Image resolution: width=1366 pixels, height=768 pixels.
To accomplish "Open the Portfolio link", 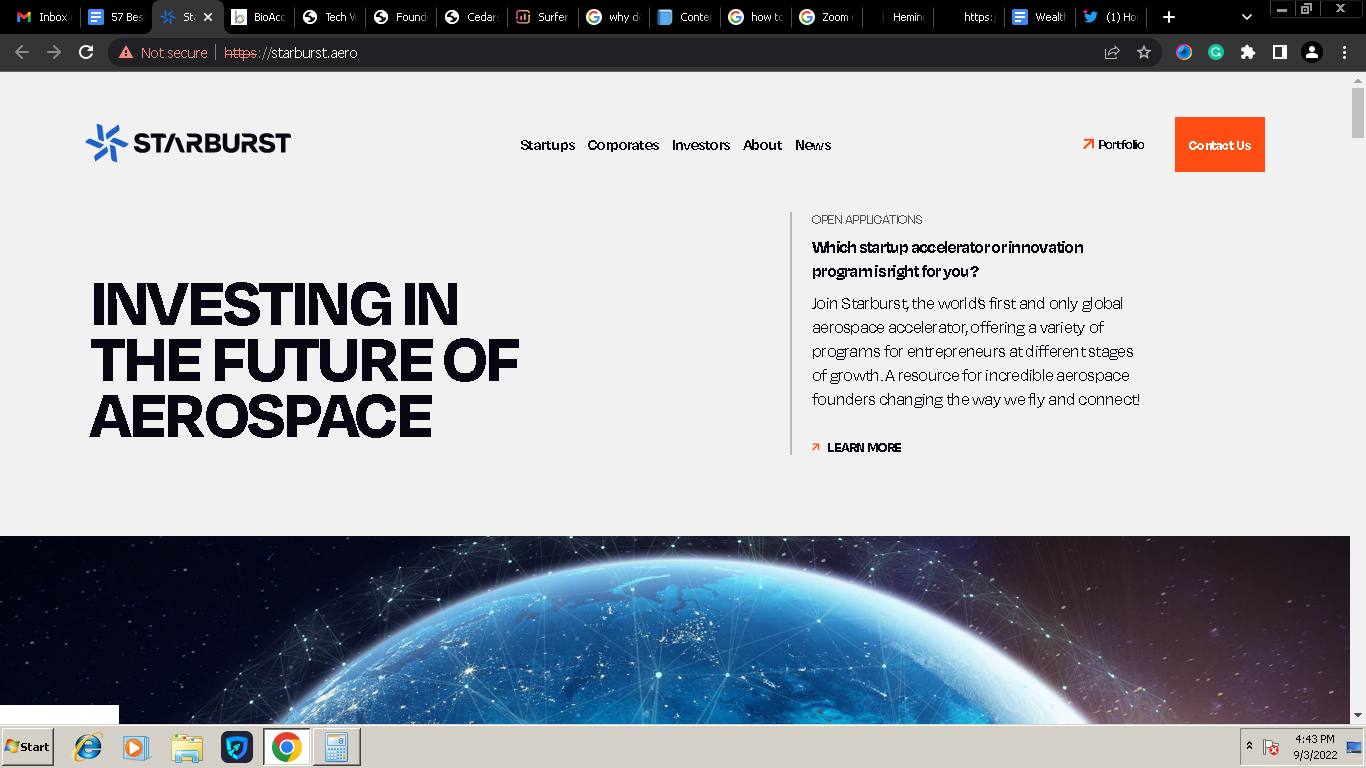I will pyautogui.click(x=1113, y=145).
